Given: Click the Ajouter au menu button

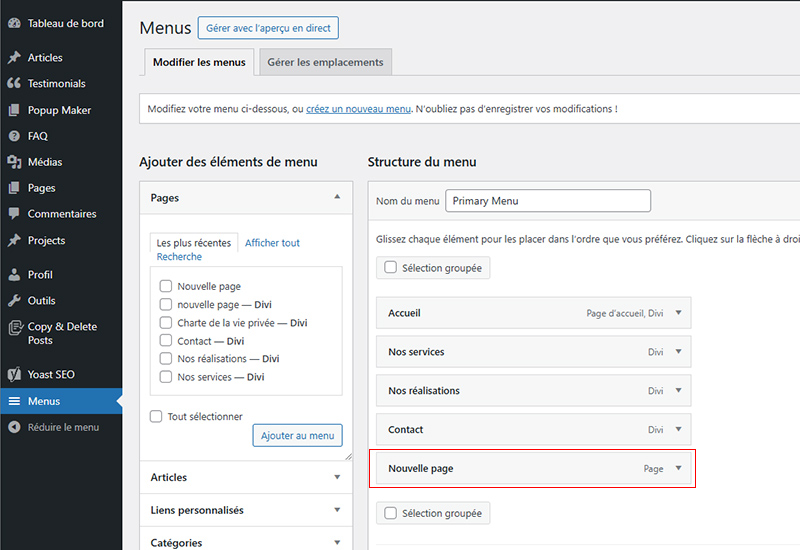Looking at the screenshot, I should (x=297, y=436).
